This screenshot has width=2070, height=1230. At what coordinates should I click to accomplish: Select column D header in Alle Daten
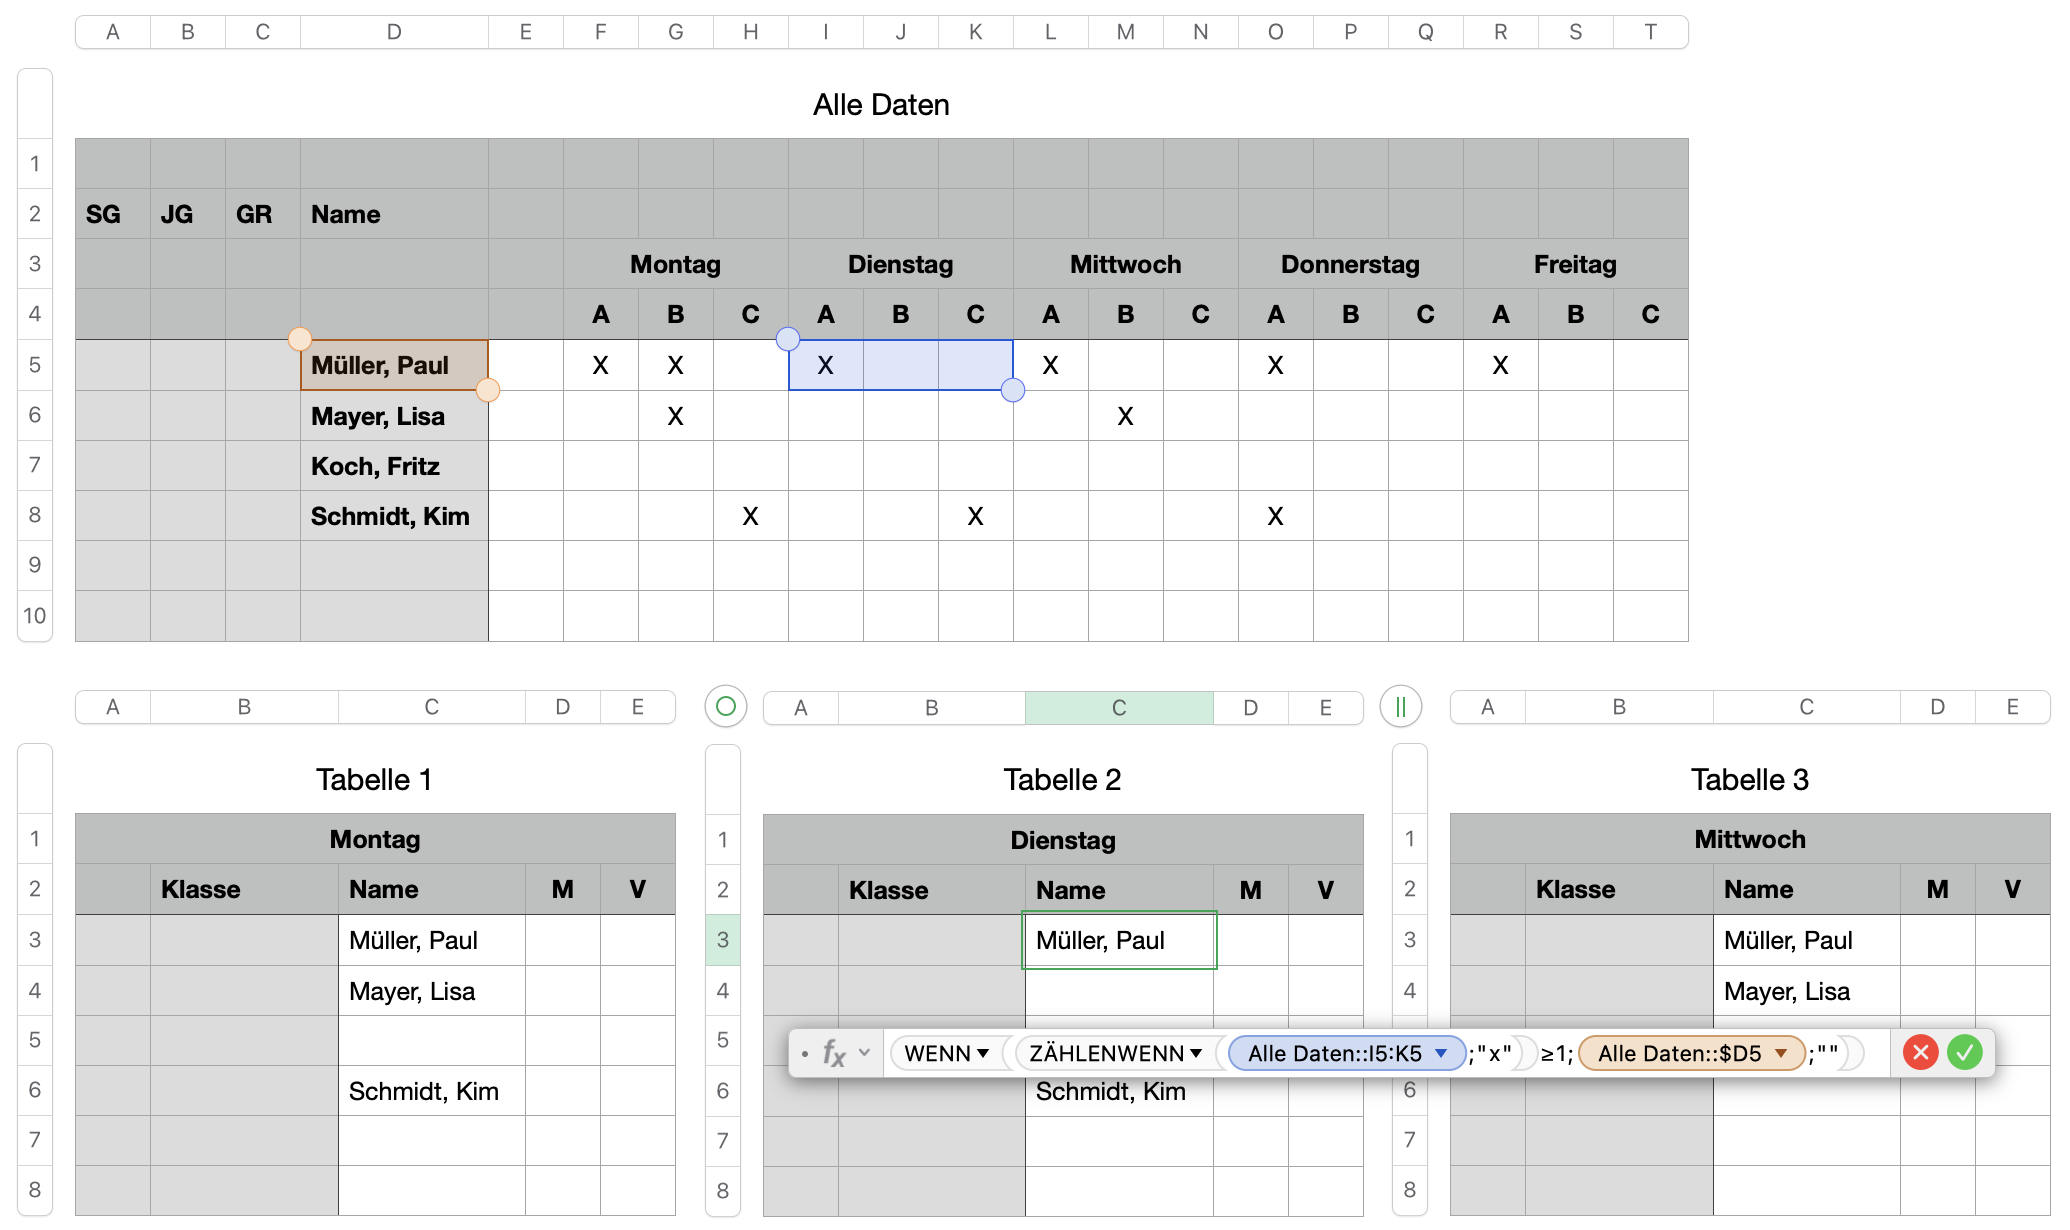(x=394, y=32)
